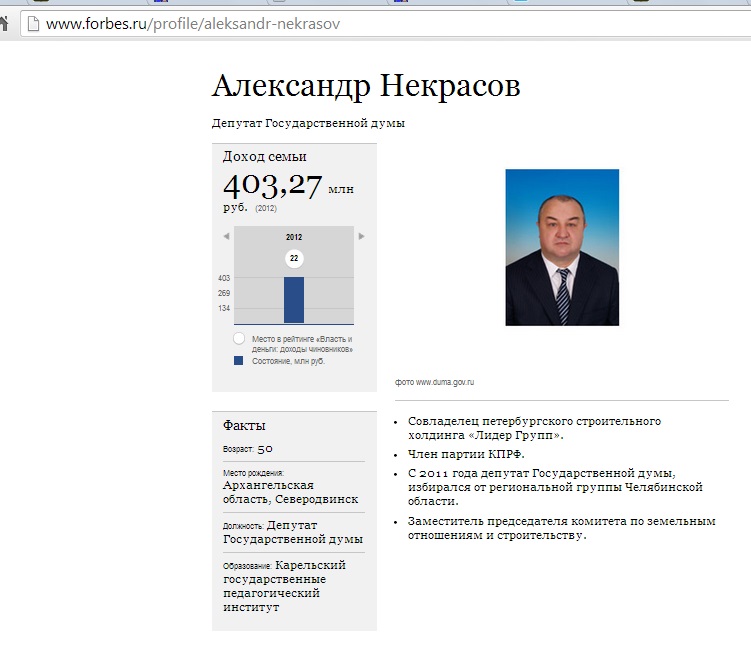Click the home button beside the address bar
Screen dimensions: 751x669
pyautogui.click(x=4, y=23)
